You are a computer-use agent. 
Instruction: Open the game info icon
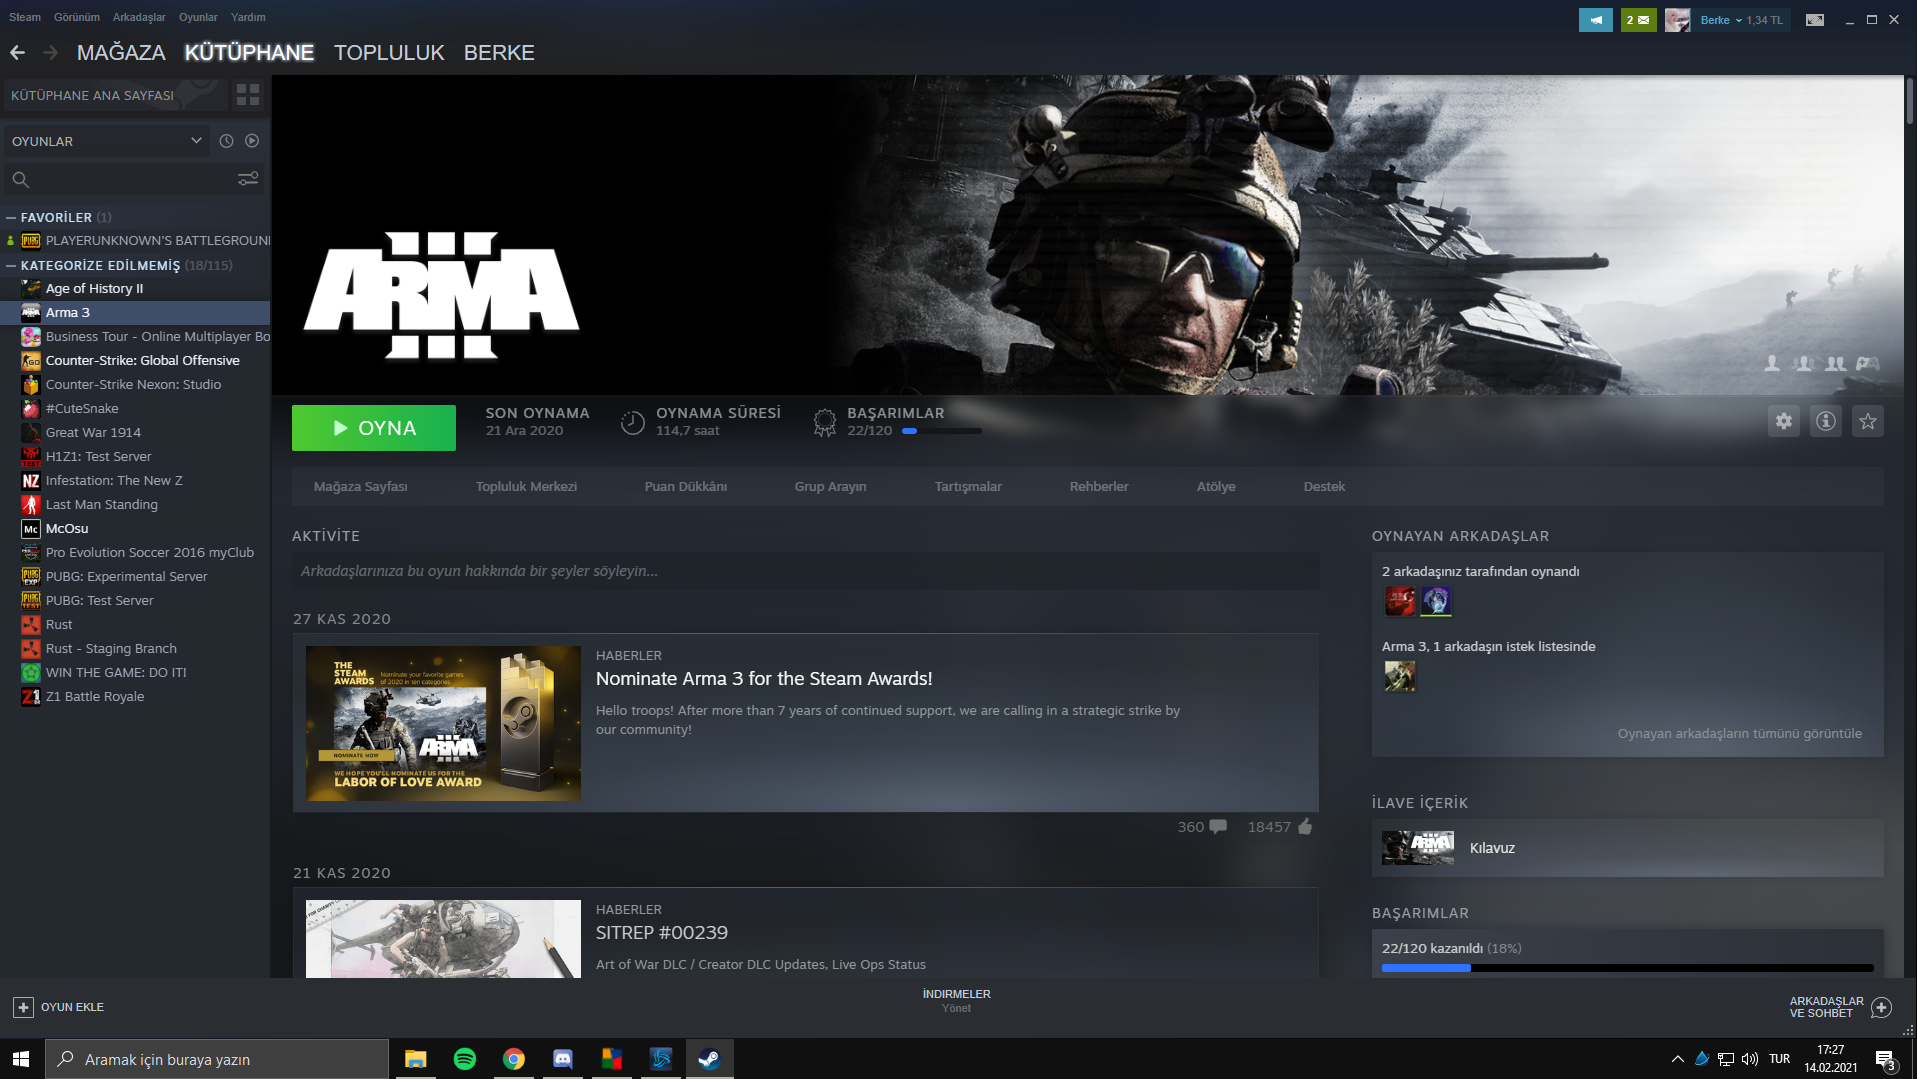click(1825, 421)
